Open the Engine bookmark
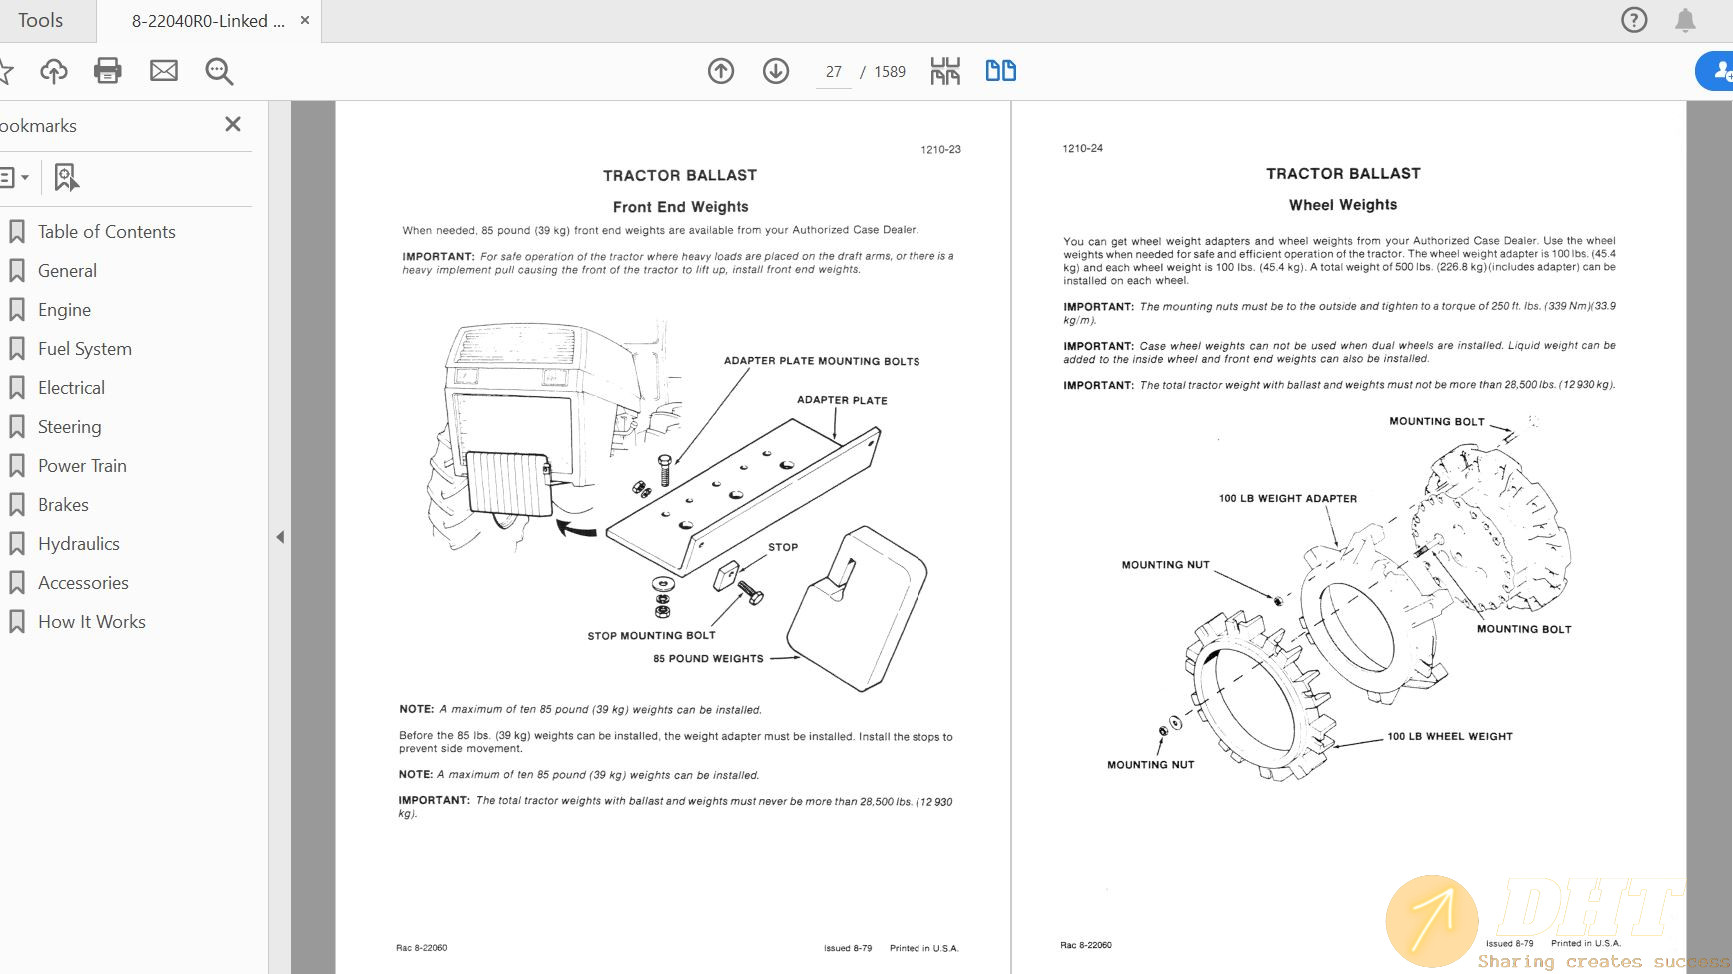1733x974 pixels. point(64,309)
